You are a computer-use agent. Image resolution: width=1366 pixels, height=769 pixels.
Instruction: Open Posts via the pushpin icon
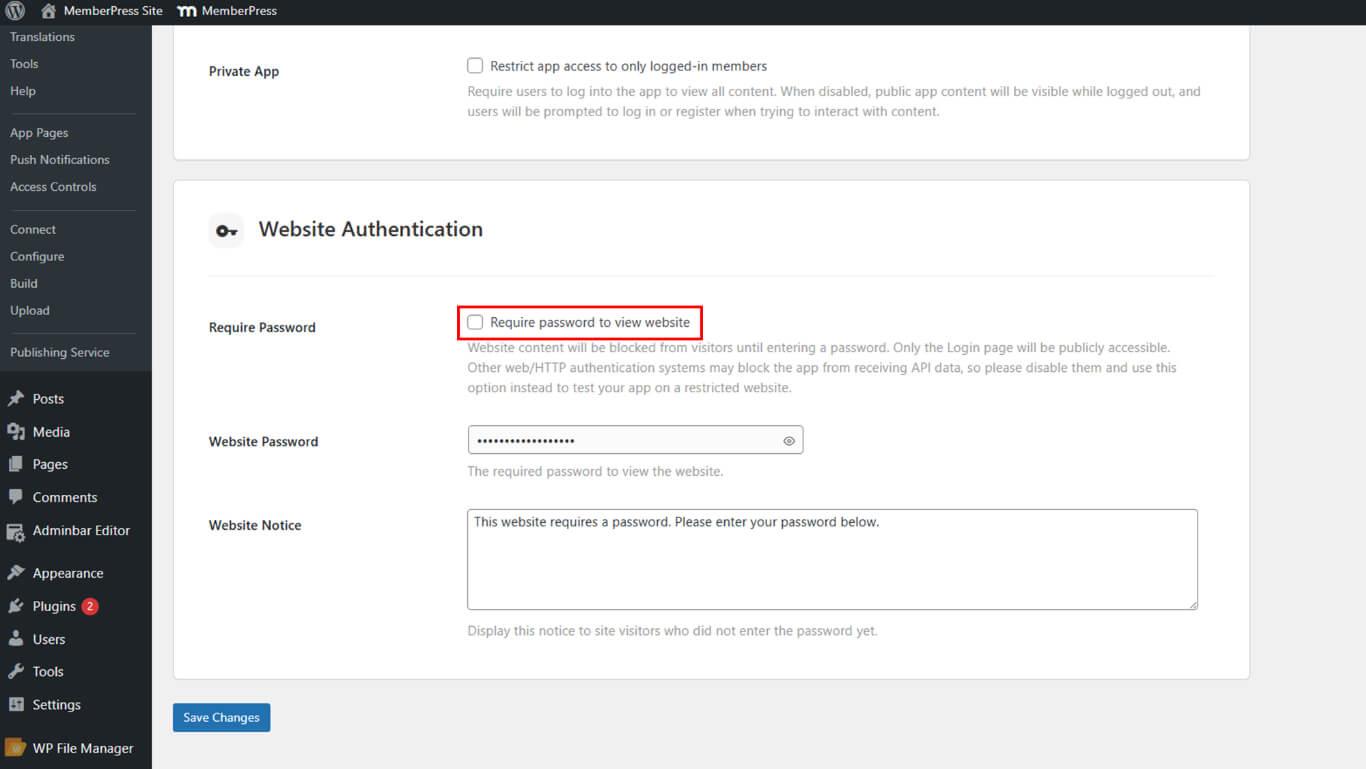(16, 399)
